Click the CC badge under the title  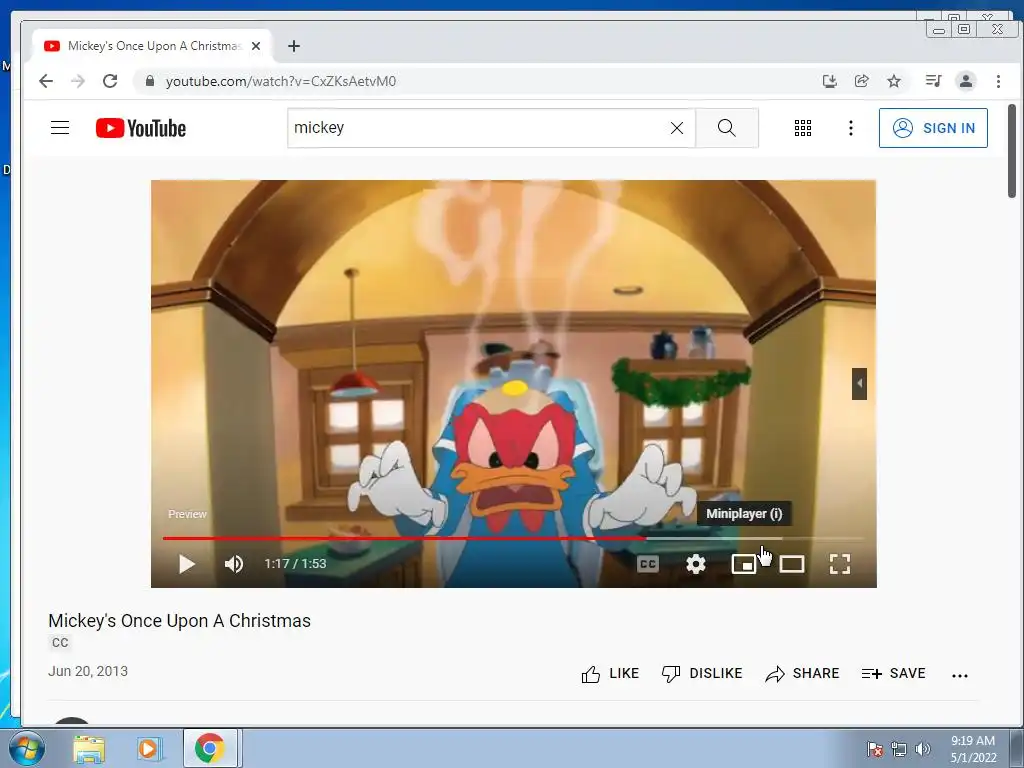[60, 643]
